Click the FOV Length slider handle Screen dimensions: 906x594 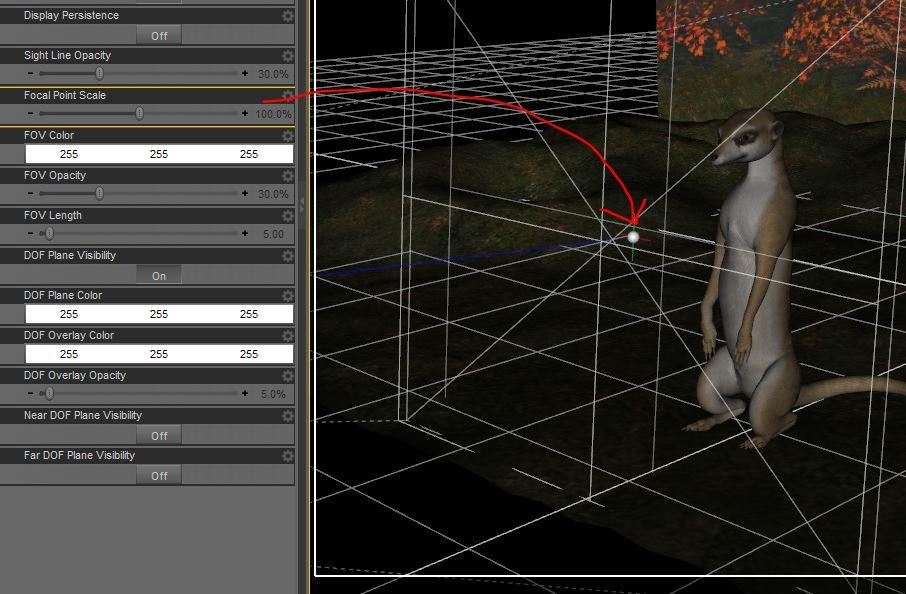[x=50, y=233]
